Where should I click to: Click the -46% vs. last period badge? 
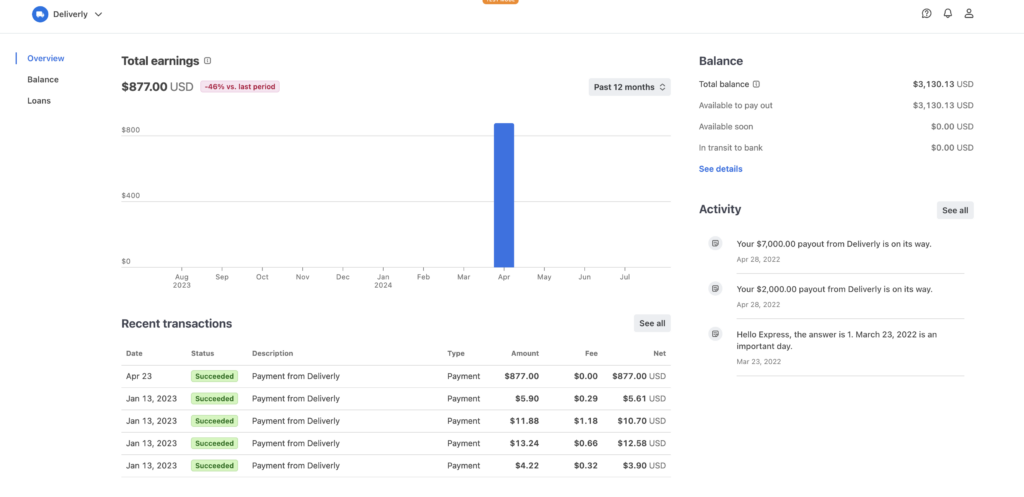click(x=240, y=87)
